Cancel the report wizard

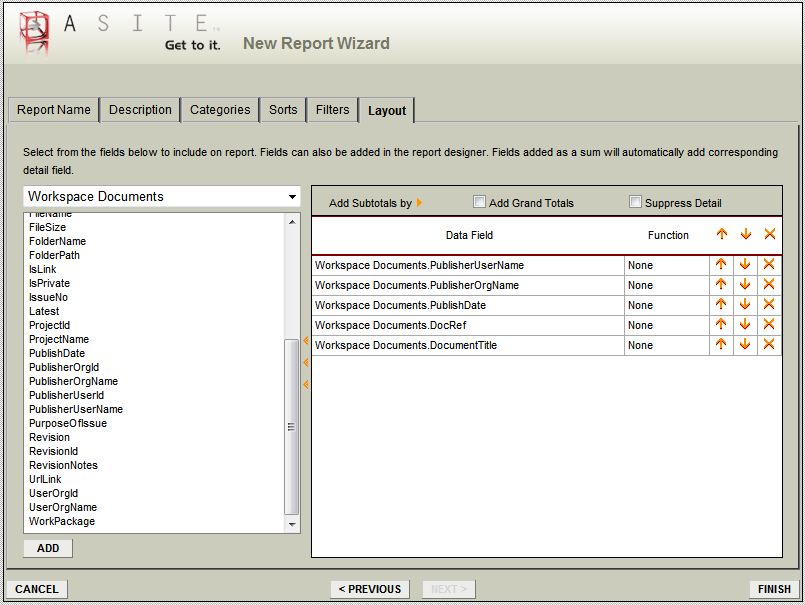[x=36, y=589]
